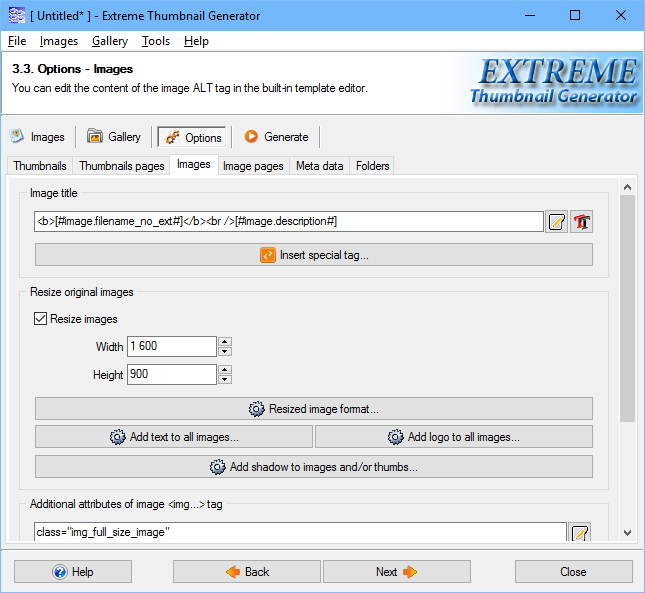Switch to the Thumbnails pages tab
Screen dimensions: 645x593
coord(122,166)
